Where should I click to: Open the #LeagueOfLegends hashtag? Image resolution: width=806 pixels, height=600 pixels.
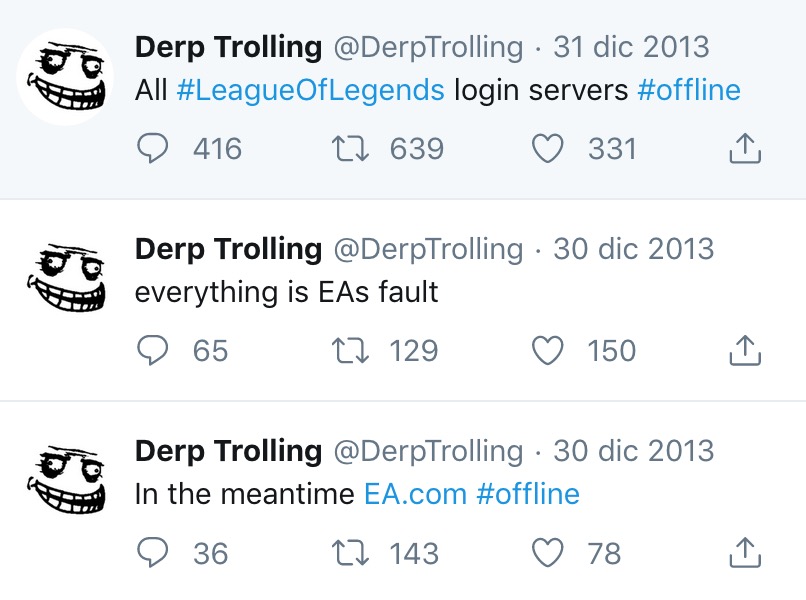pos(310,90)
